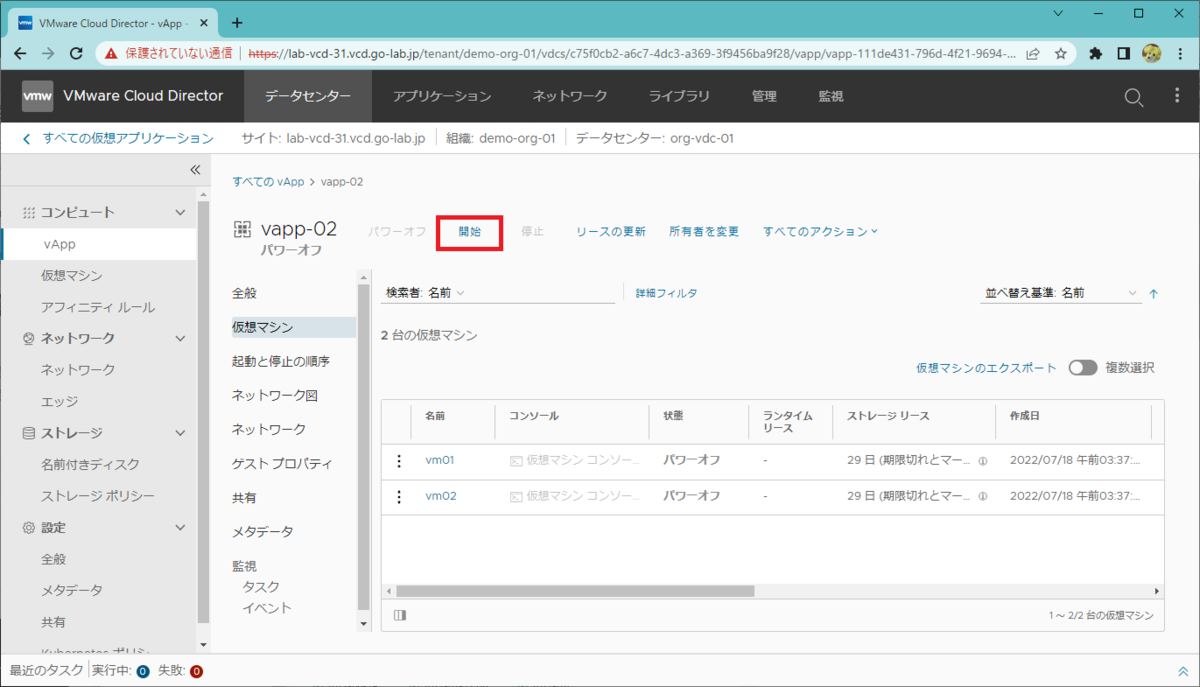Click リースの更新 renew lease button
Screen dimensions: 1200x687
click(610, 231)
